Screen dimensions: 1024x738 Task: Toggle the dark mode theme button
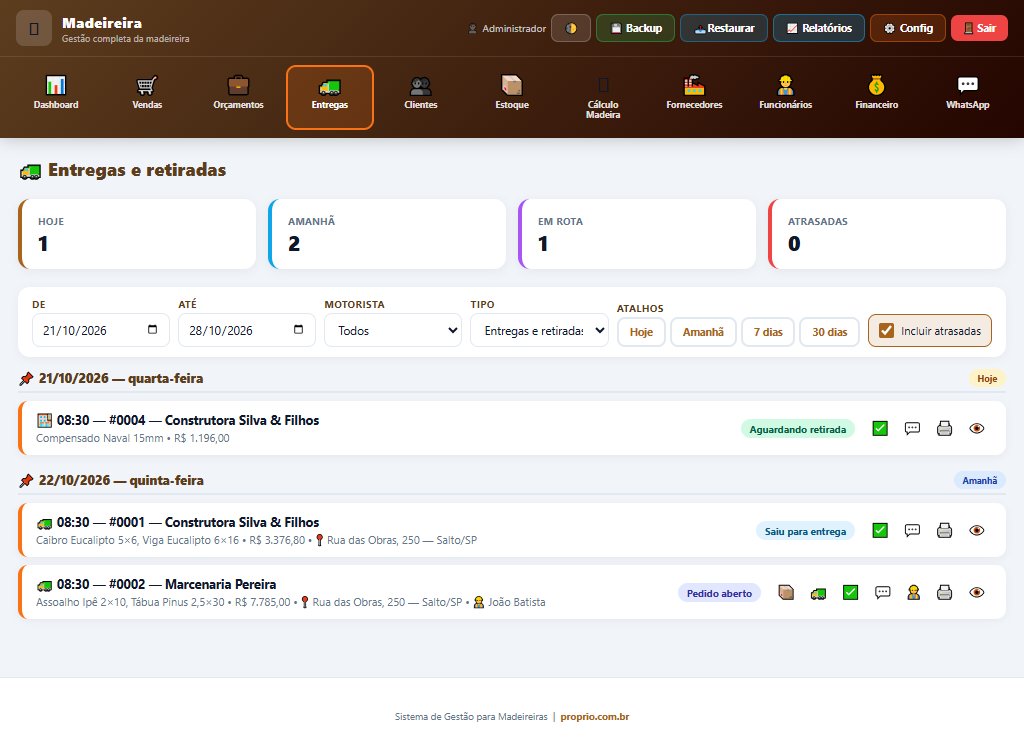(571, 28)
